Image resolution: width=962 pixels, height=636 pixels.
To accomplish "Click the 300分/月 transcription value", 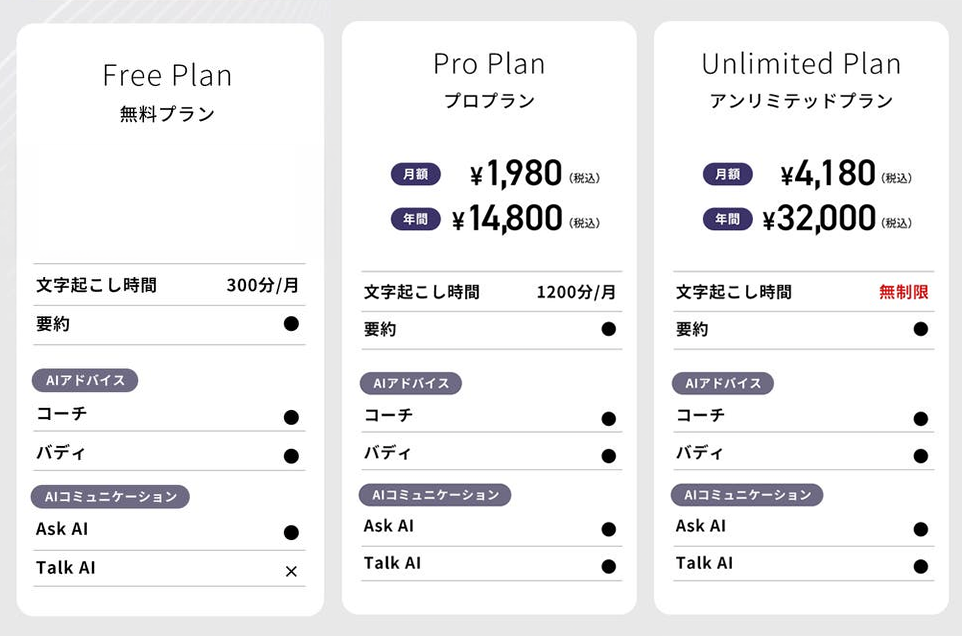I will 262,285.
